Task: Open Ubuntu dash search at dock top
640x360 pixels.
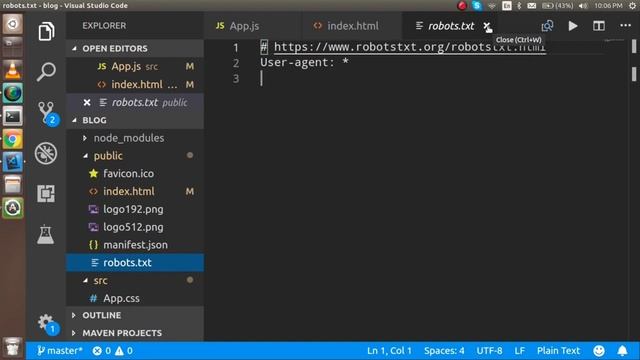Action: click(x=13, y=24)
